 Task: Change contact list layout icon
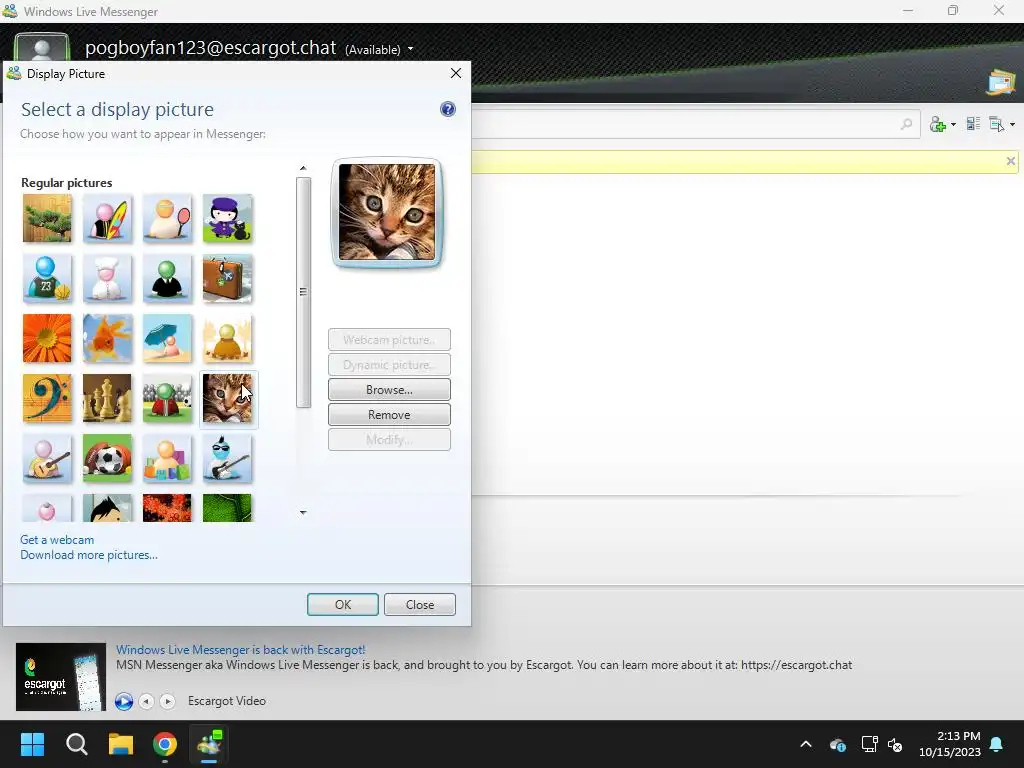pos(973,123)
